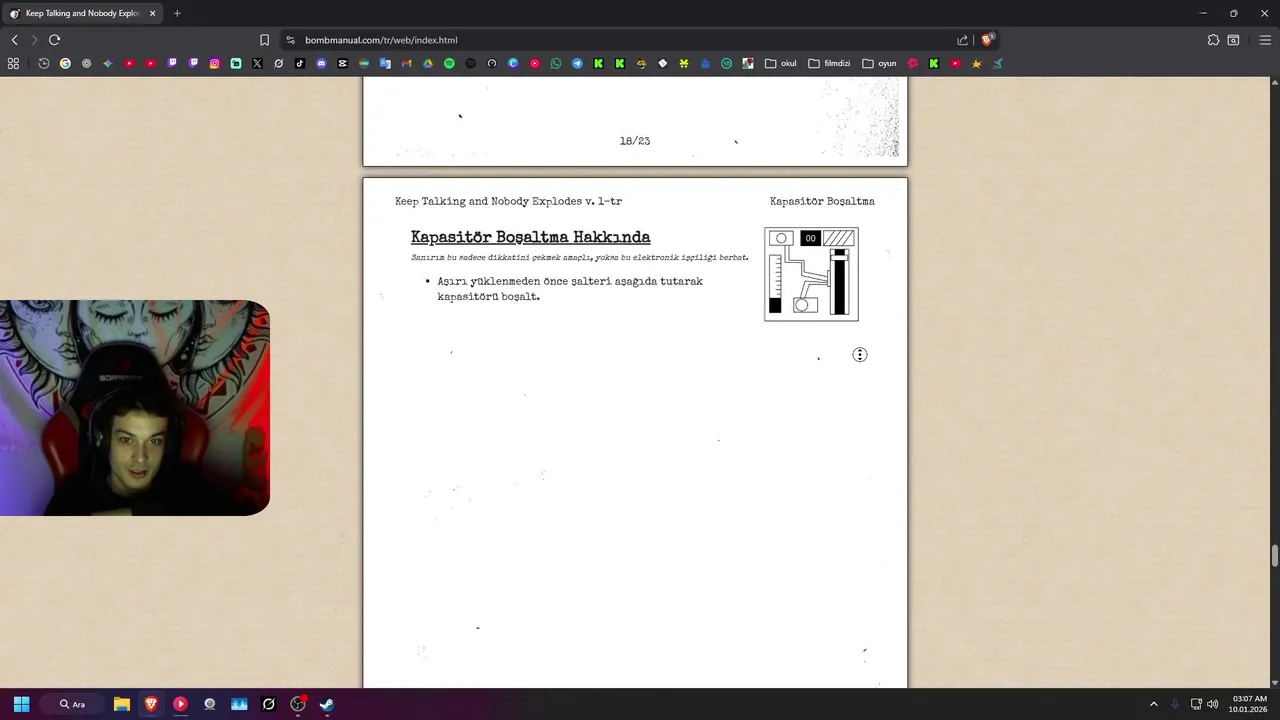Bookmark this page with the bookmark icon
The height and width of the screenshot is (720, 1280).
coord(264,40)
